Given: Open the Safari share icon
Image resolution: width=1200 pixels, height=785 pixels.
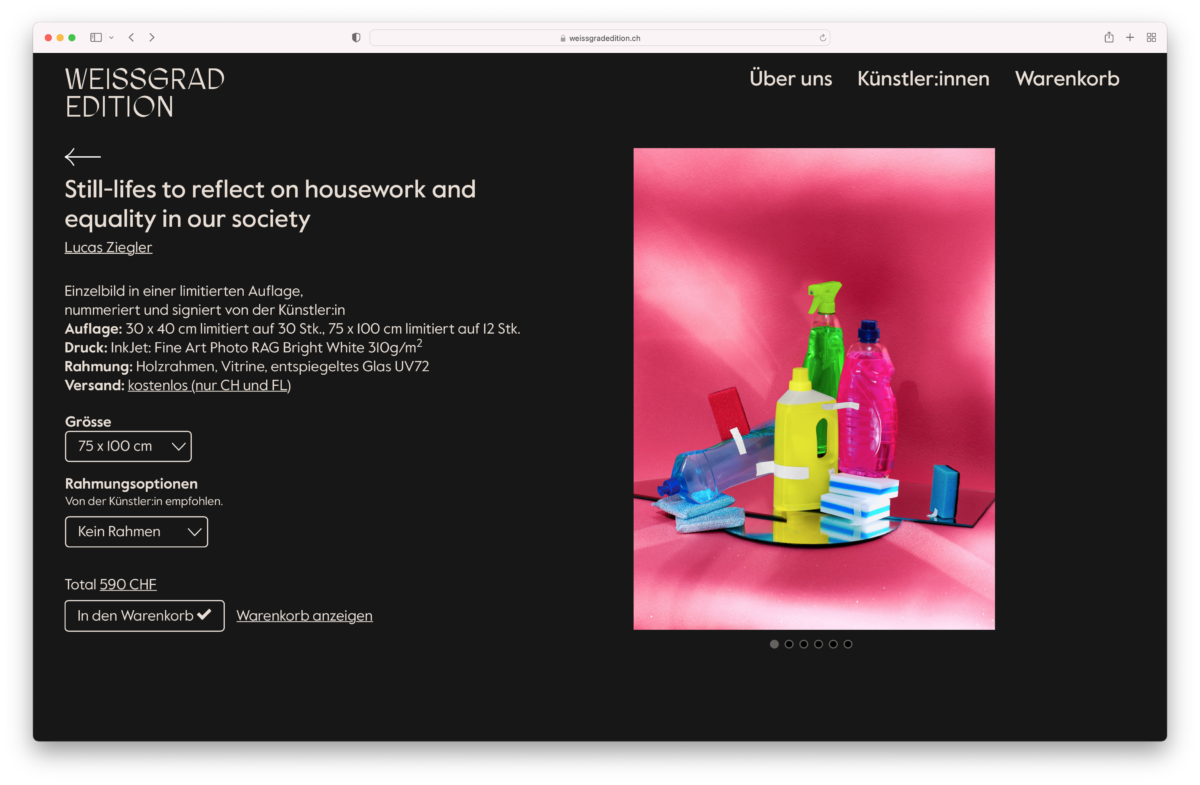Looking at the screenshot, I should click(1108, 38).
